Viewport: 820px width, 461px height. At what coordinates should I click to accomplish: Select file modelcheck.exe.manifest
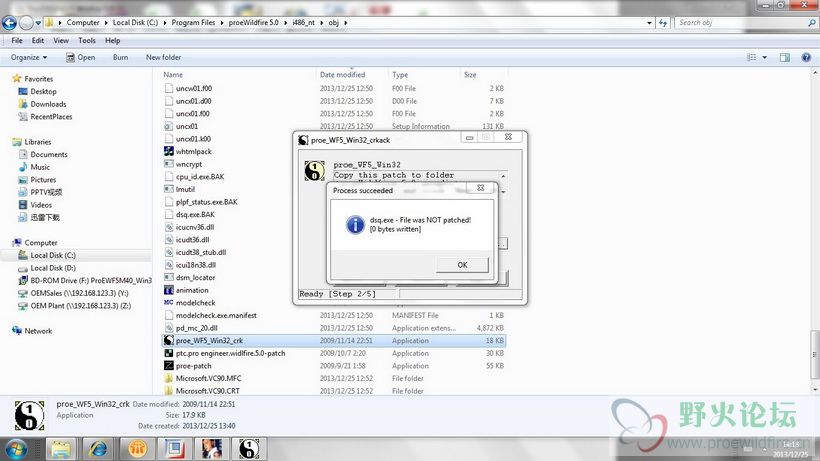coord(216,315)
